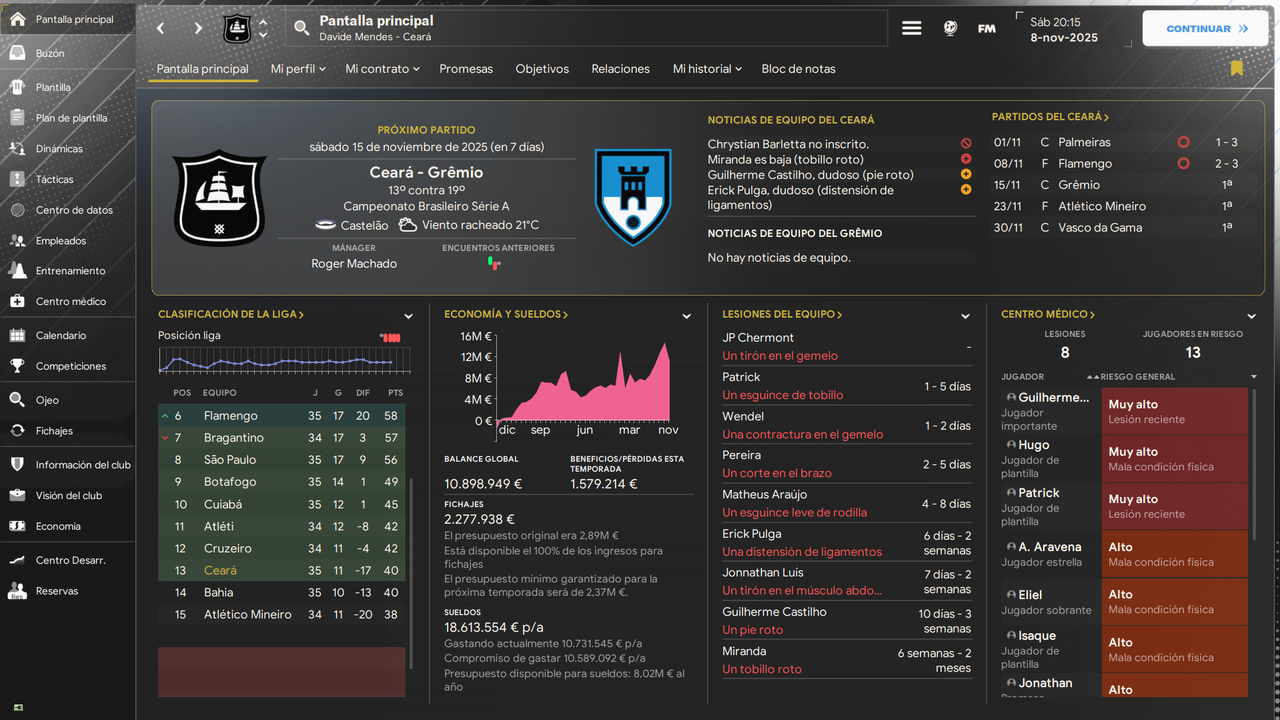This screenshot has width=1280, height=720.
Task: Click Erick Pulga in injuries list
Action: [752, 534]
